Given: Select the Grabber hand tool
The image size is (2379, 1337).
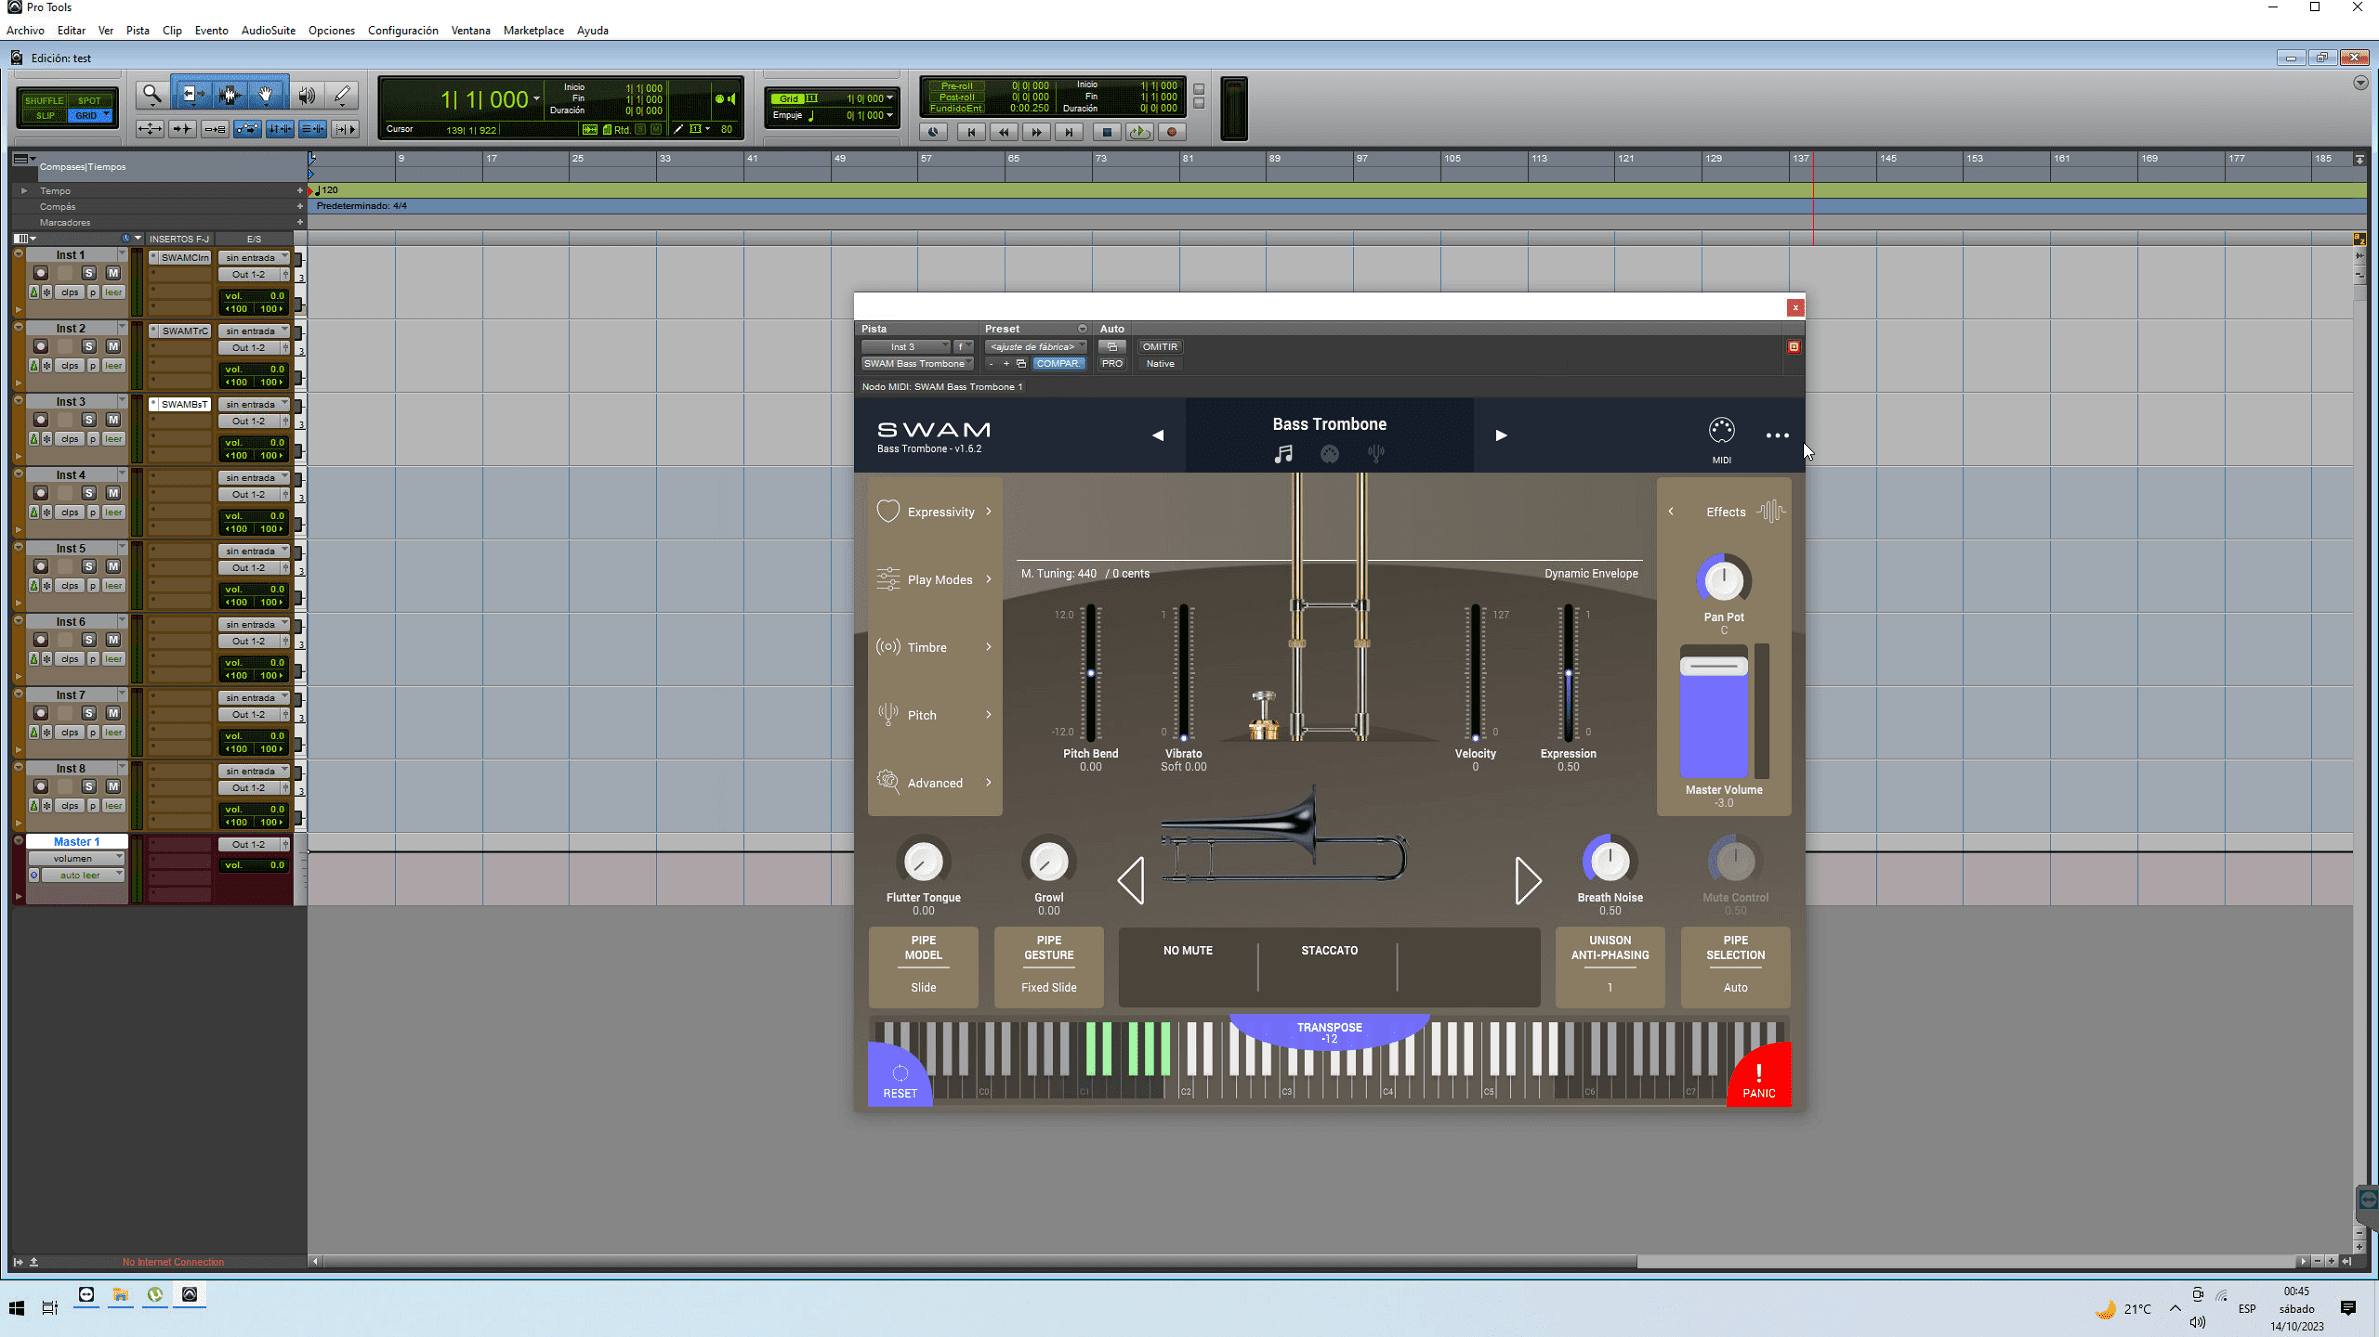Looking at the screenshot, I should click(x=266, y=95).
